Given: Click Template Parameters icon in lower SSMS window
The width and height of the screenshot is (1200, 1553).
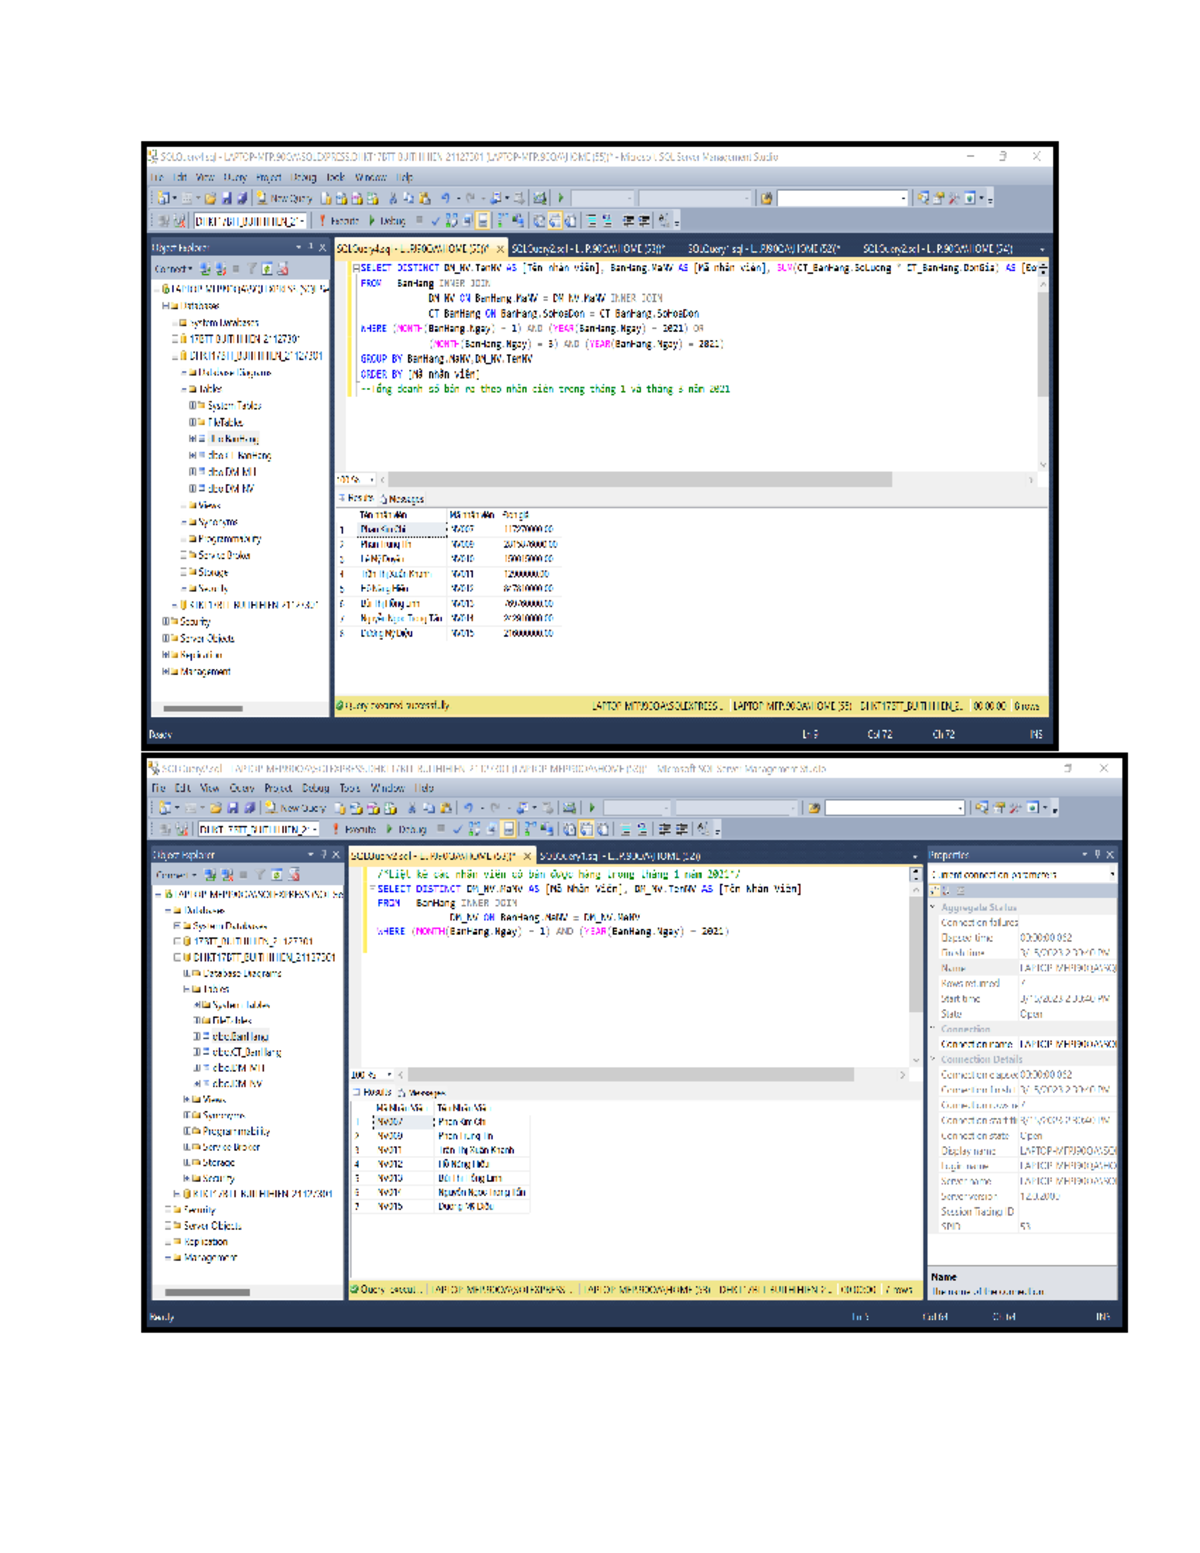Looking at the screenshot, I should point(702,829).
